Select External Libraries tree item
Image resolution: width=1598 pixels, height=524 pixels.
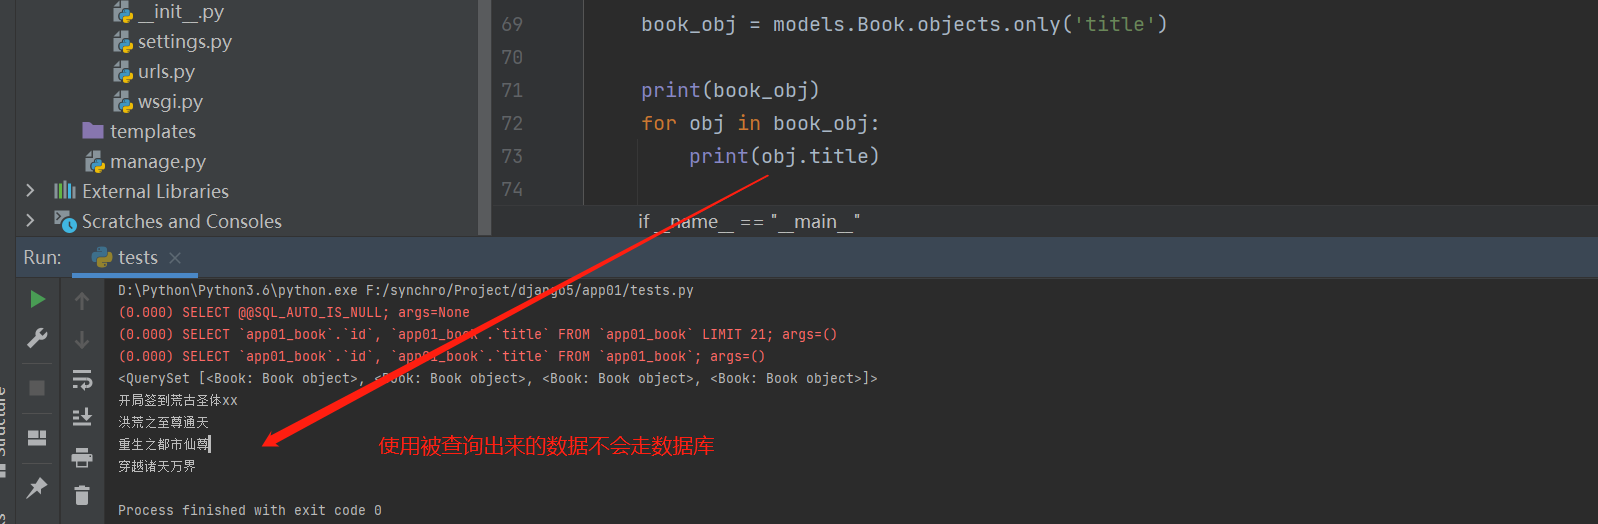(x=155, y=191)
